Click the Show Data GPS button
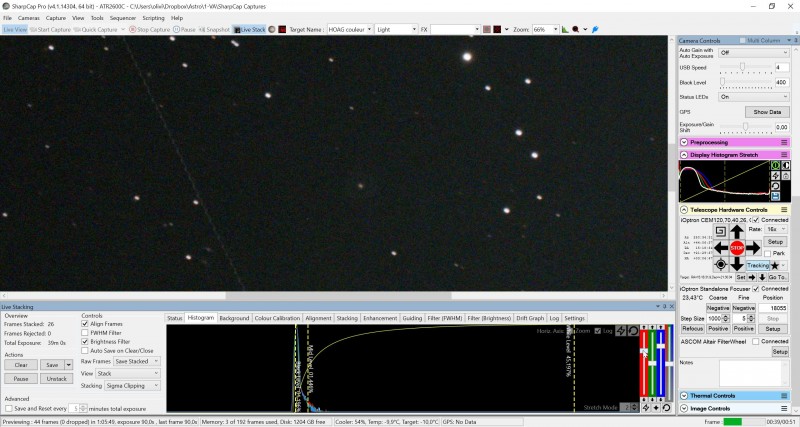The width and height of the screenshot is (800, 427). [767, 112]
